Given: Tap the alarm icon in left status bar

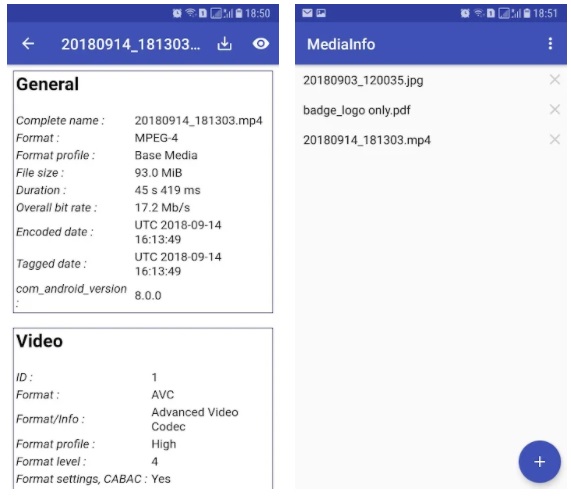Looking at the screenshot, I should point(177,13).
